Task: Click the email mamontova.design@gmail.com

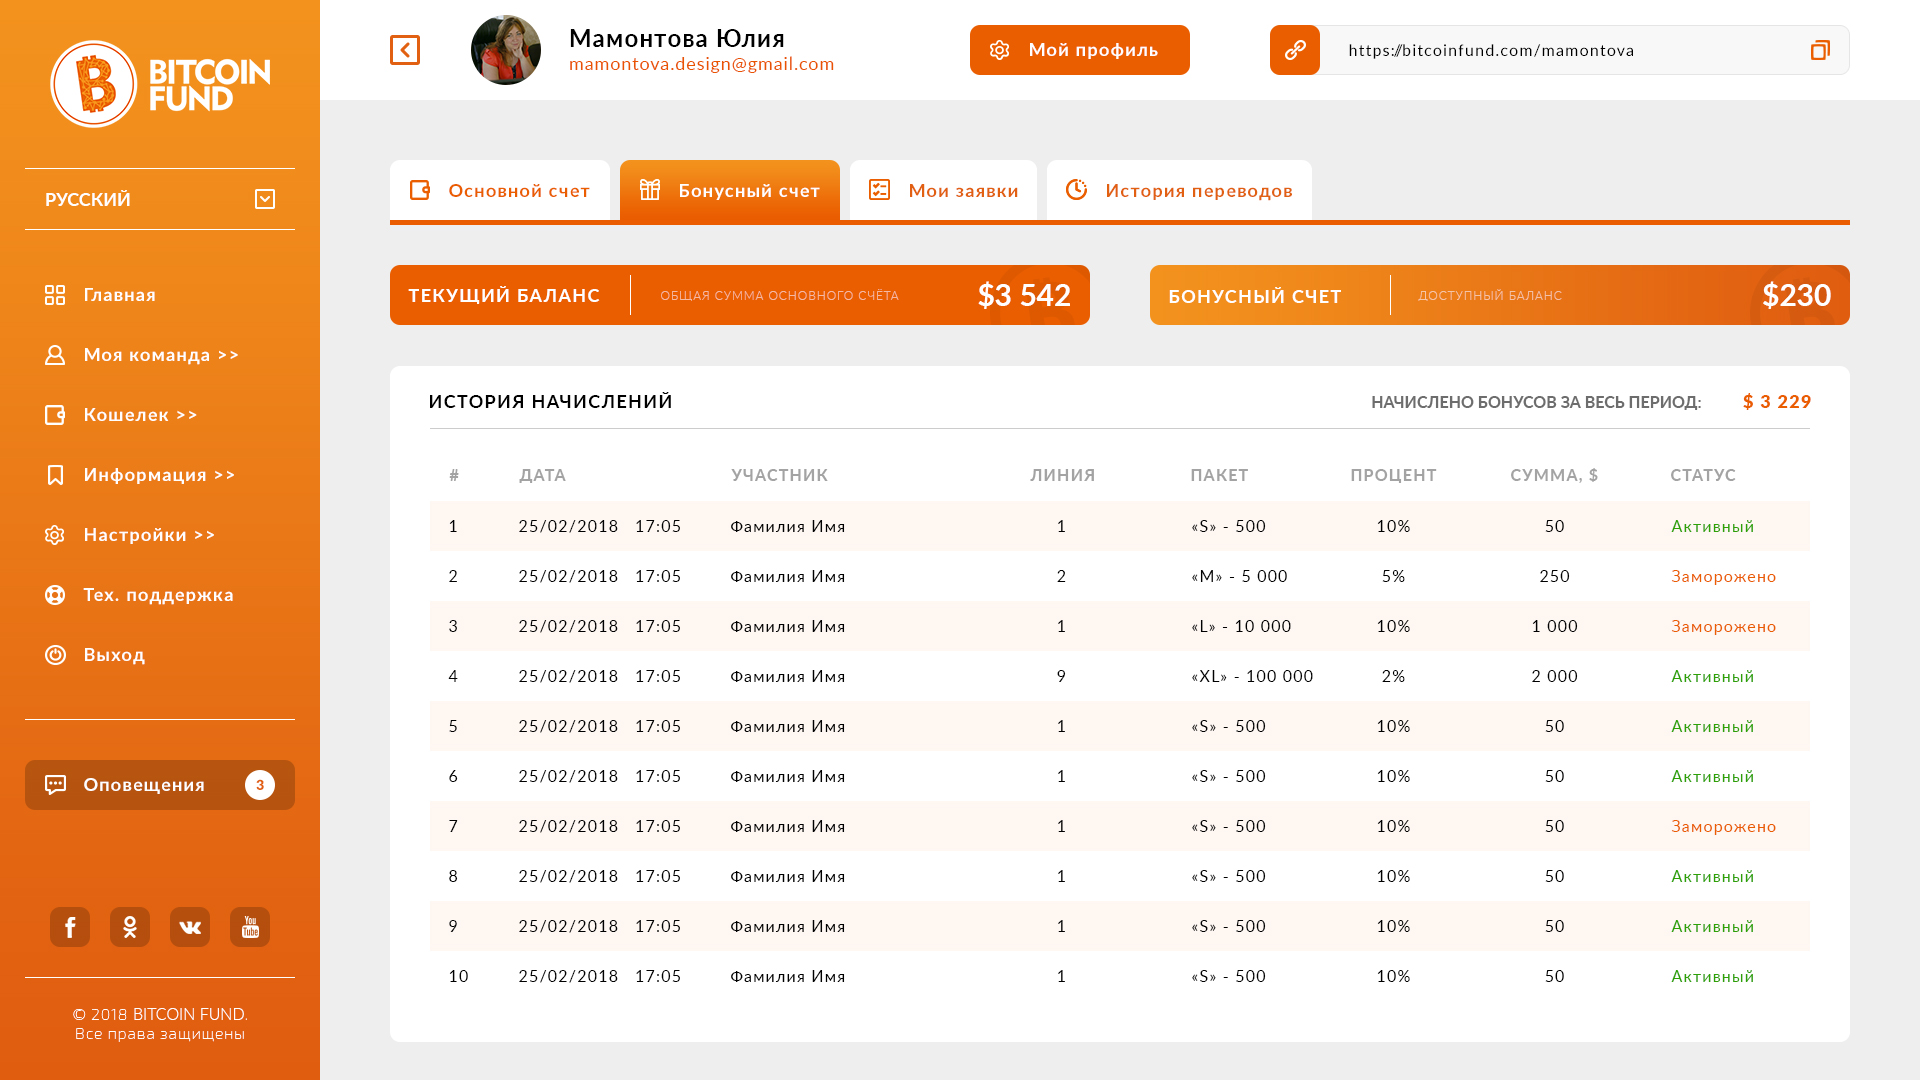Action: [702, 64]
